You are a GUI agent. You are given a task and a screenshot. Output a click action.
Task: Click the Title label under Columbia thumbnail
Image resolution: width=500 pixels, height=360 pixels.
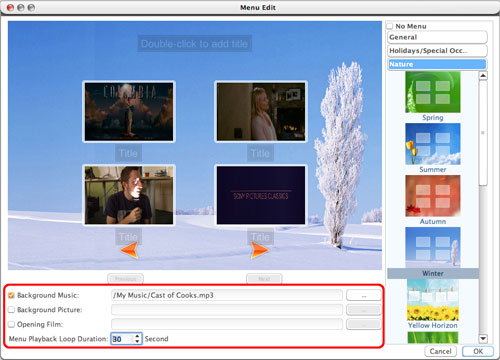[128, 153]
